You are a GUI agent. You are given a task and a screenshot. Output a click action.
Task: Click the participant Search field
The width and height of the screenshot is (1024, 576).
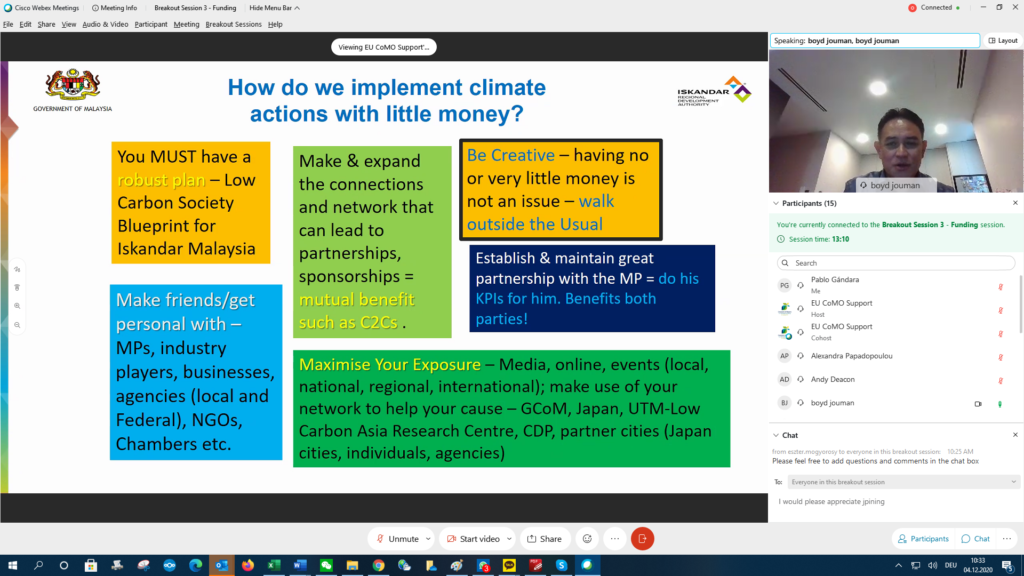900,263
